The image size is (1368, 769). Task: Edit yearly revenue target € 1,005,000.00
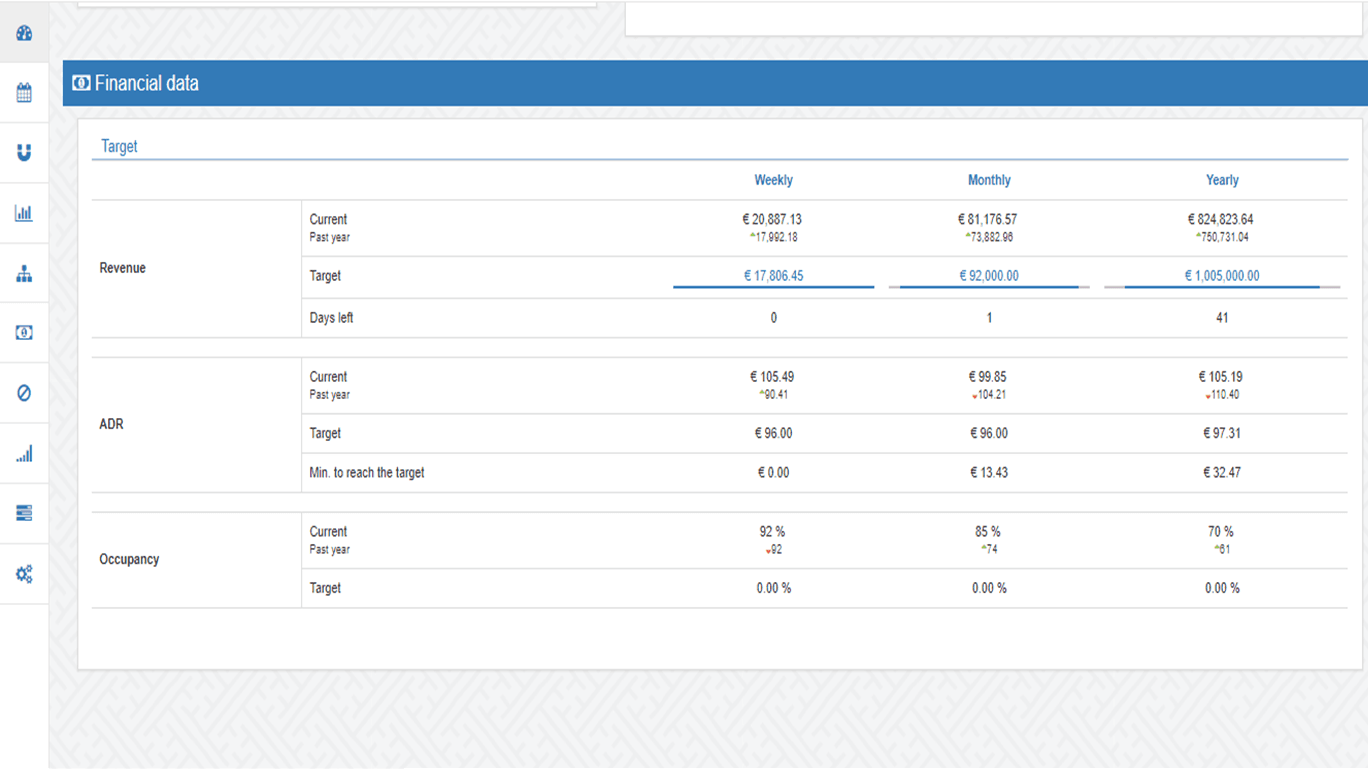point(1222,275)
